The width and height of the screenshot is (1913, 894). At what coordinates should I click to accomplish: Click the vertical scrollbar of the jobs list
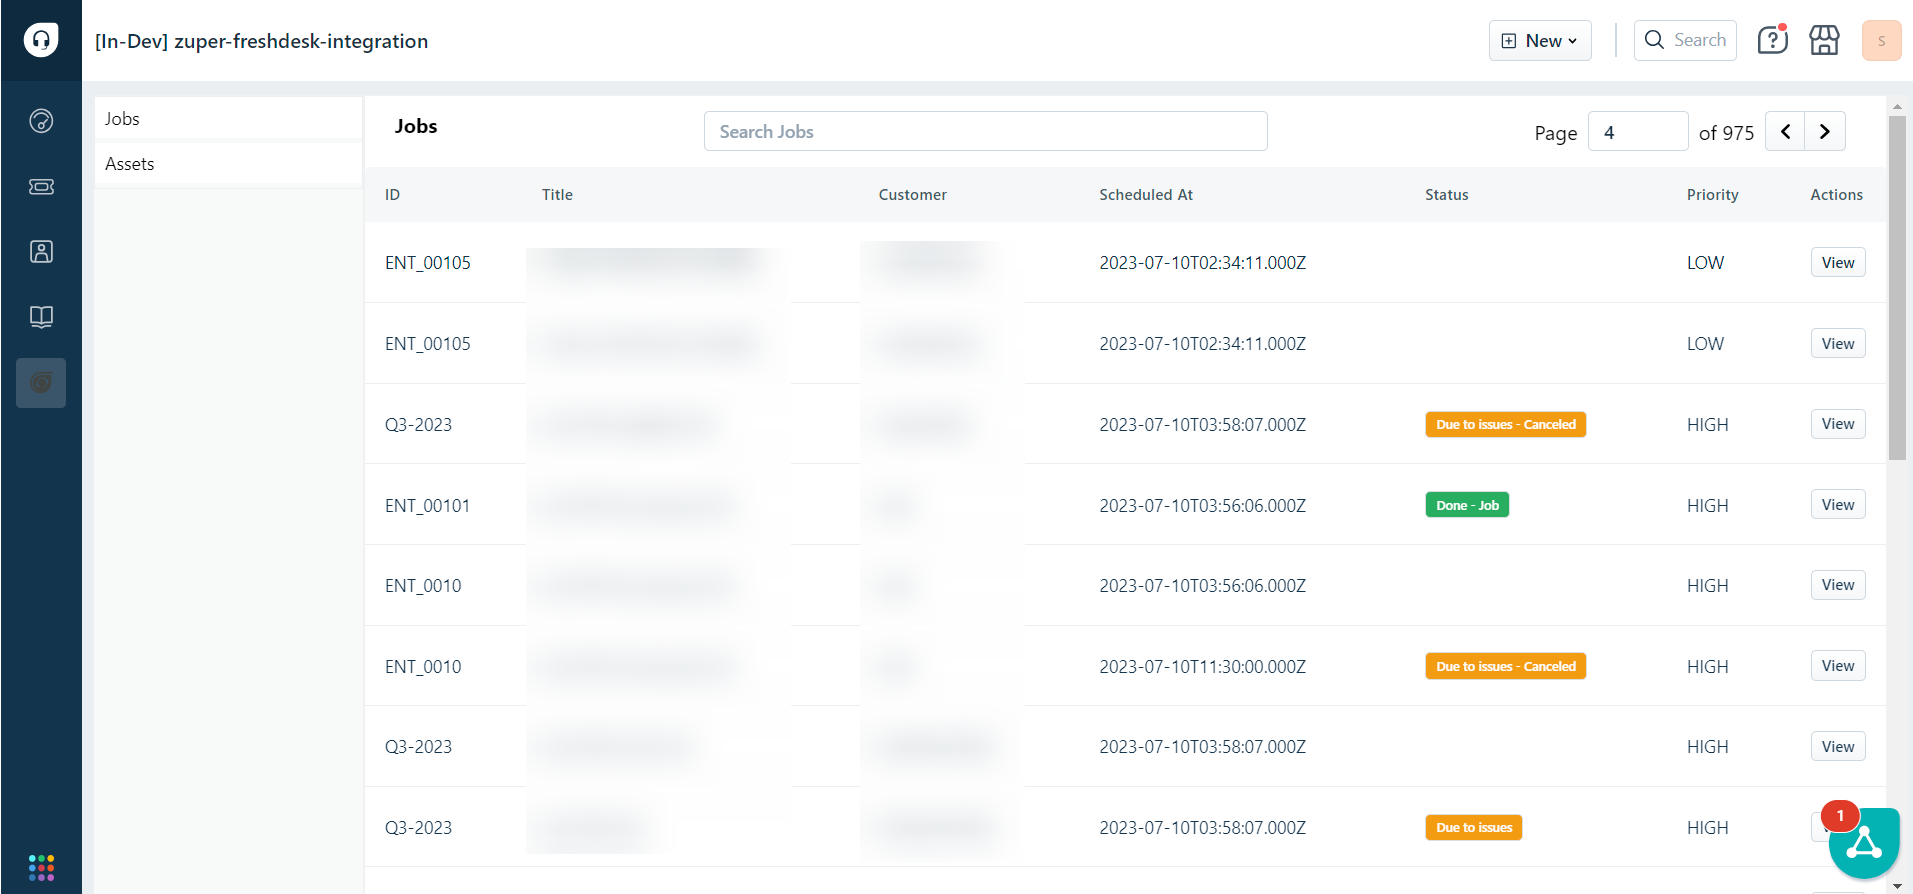[1896, 288]
